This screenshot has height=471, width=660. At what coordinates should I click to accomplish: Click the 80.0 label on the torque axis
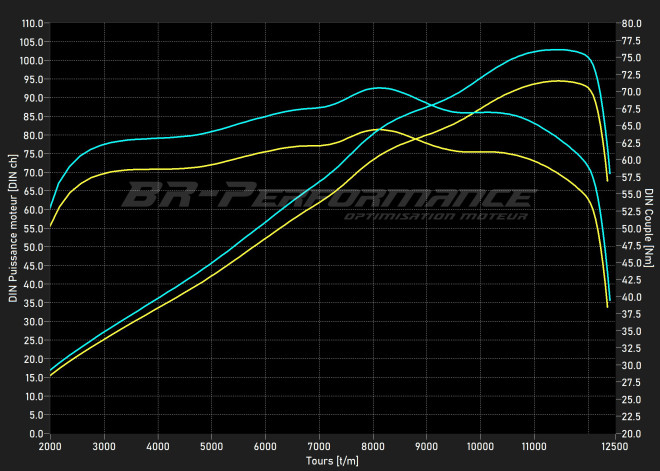click(630, 23)
